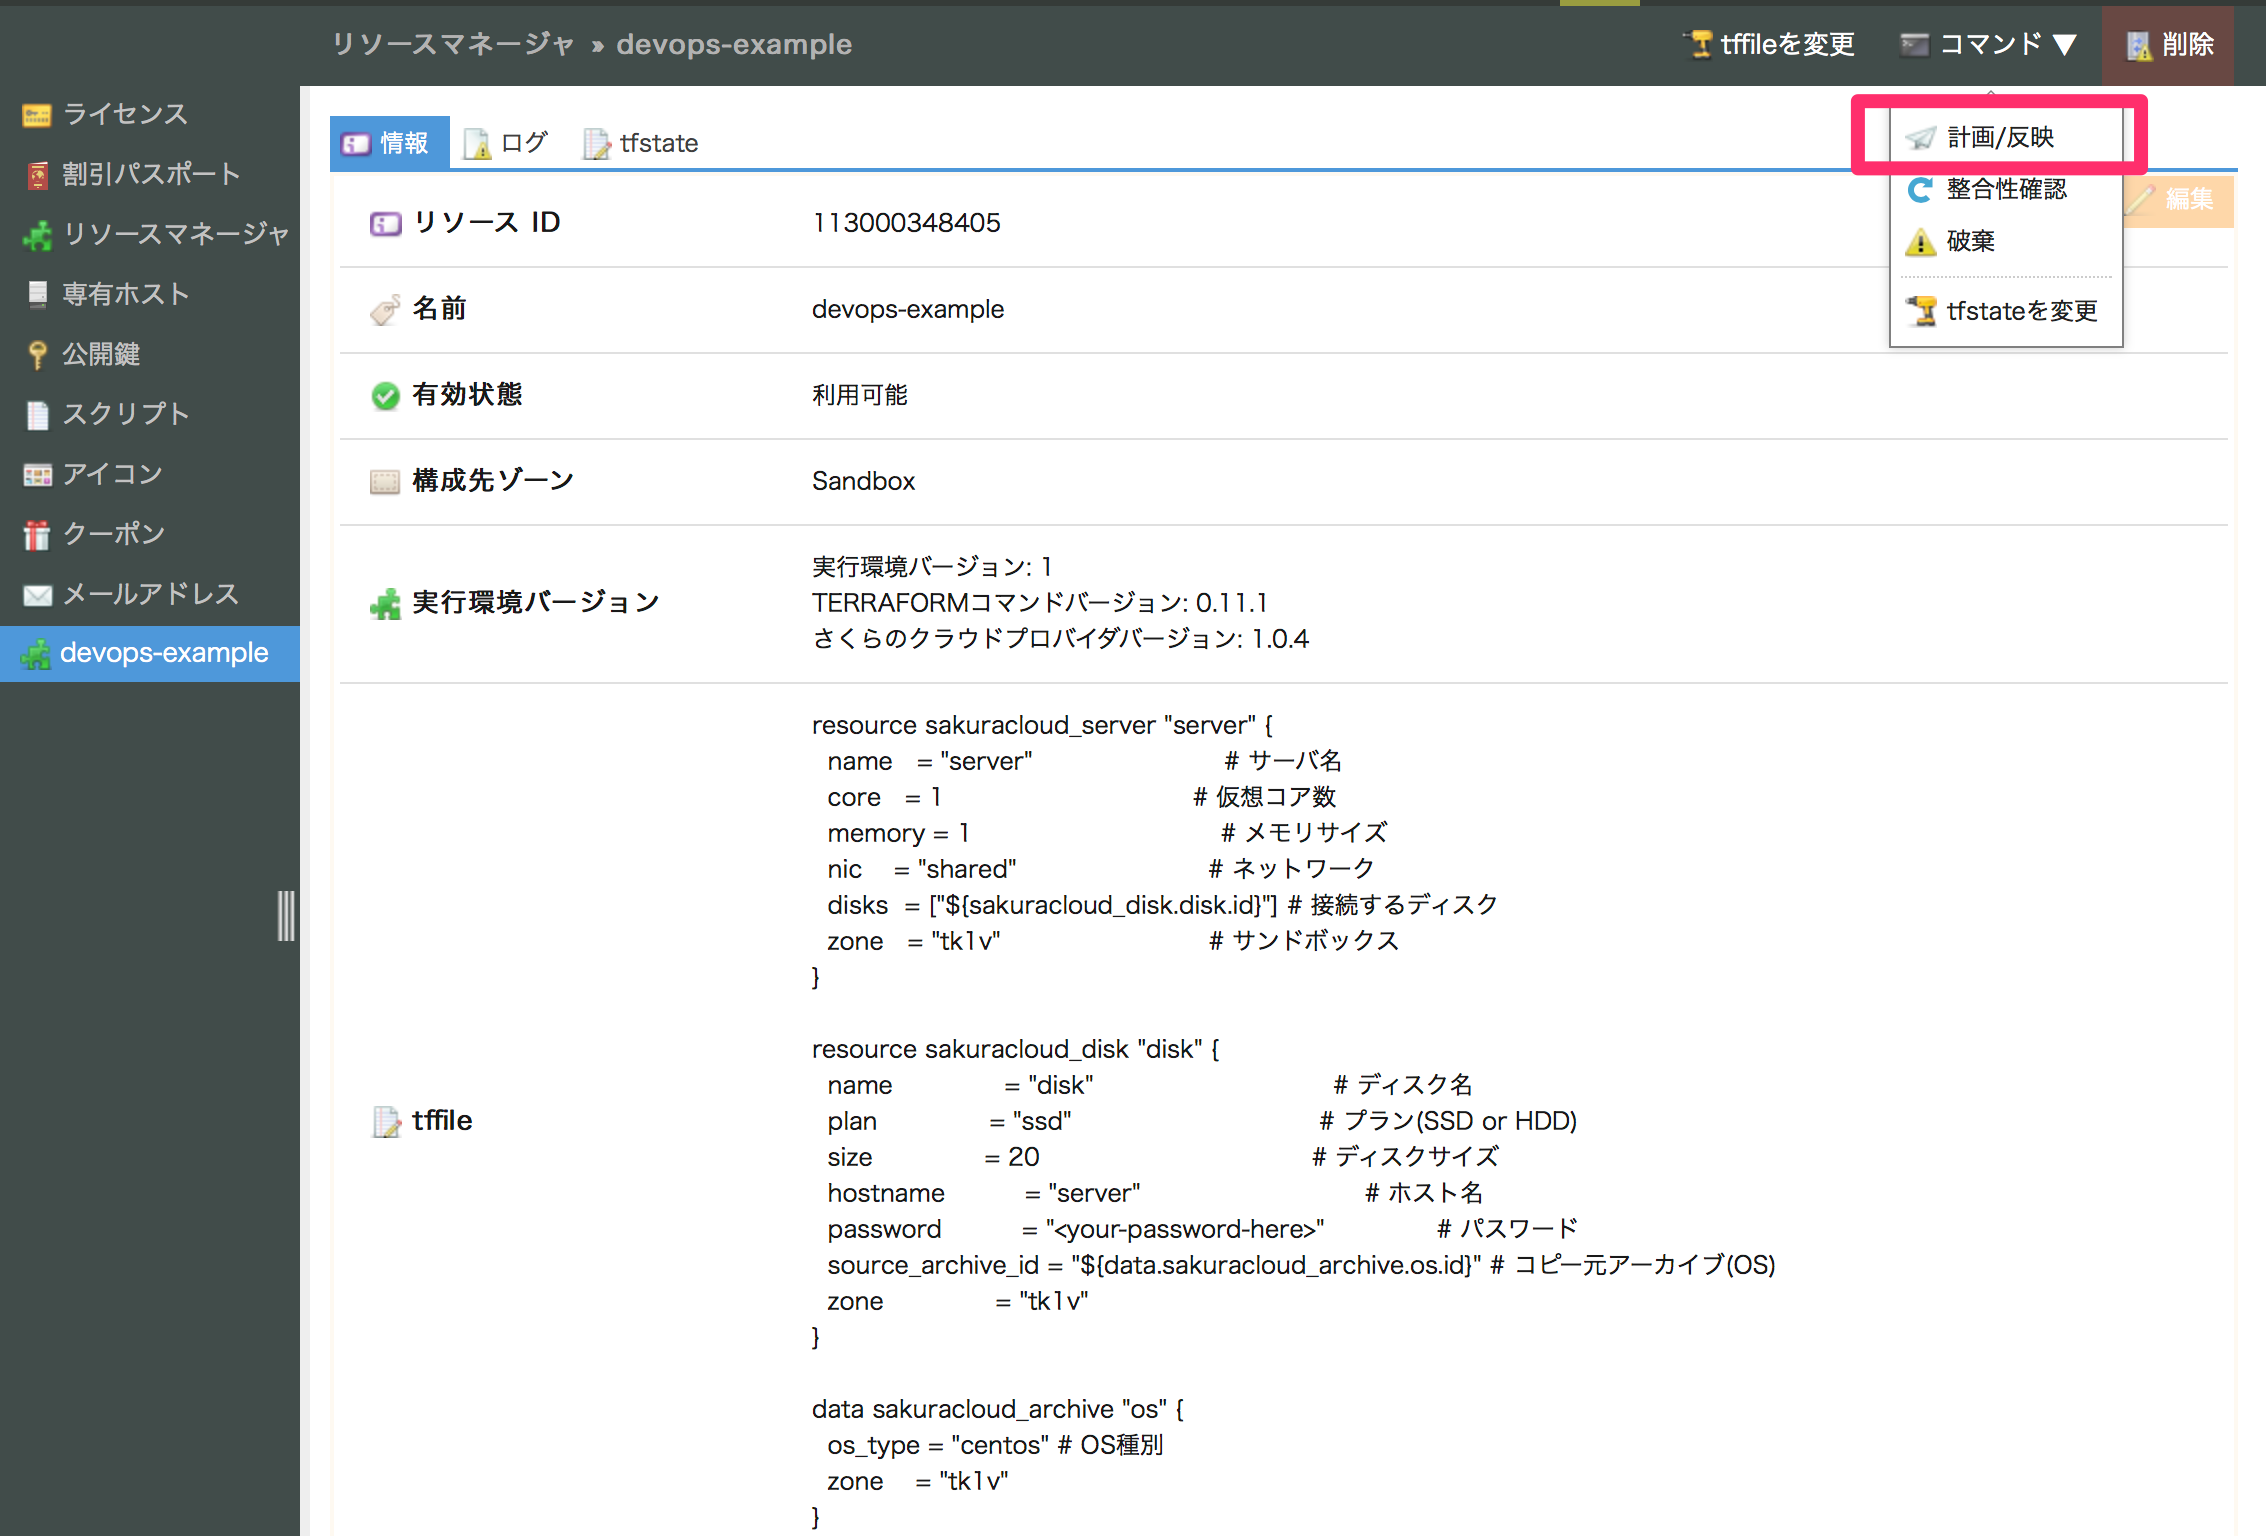Switch to the ログ tab
This screenshot has width=2266, height=1536.
[508, 143]
